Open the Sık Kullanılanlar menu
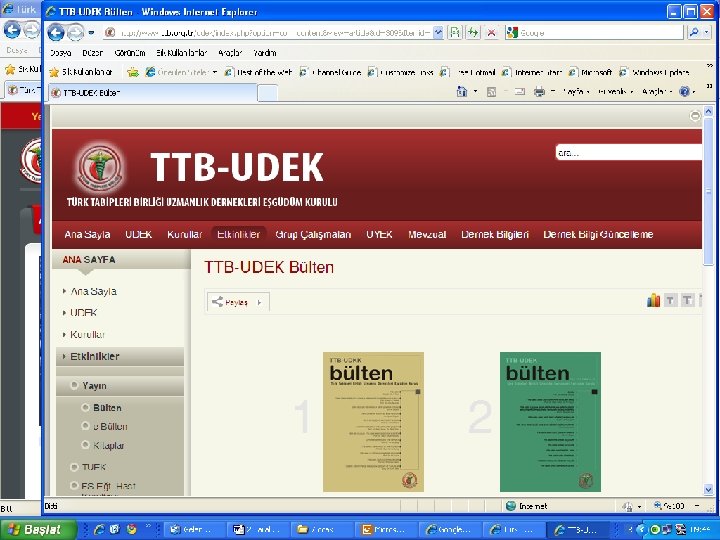The image size is (720, 540). tap(181, 53)
